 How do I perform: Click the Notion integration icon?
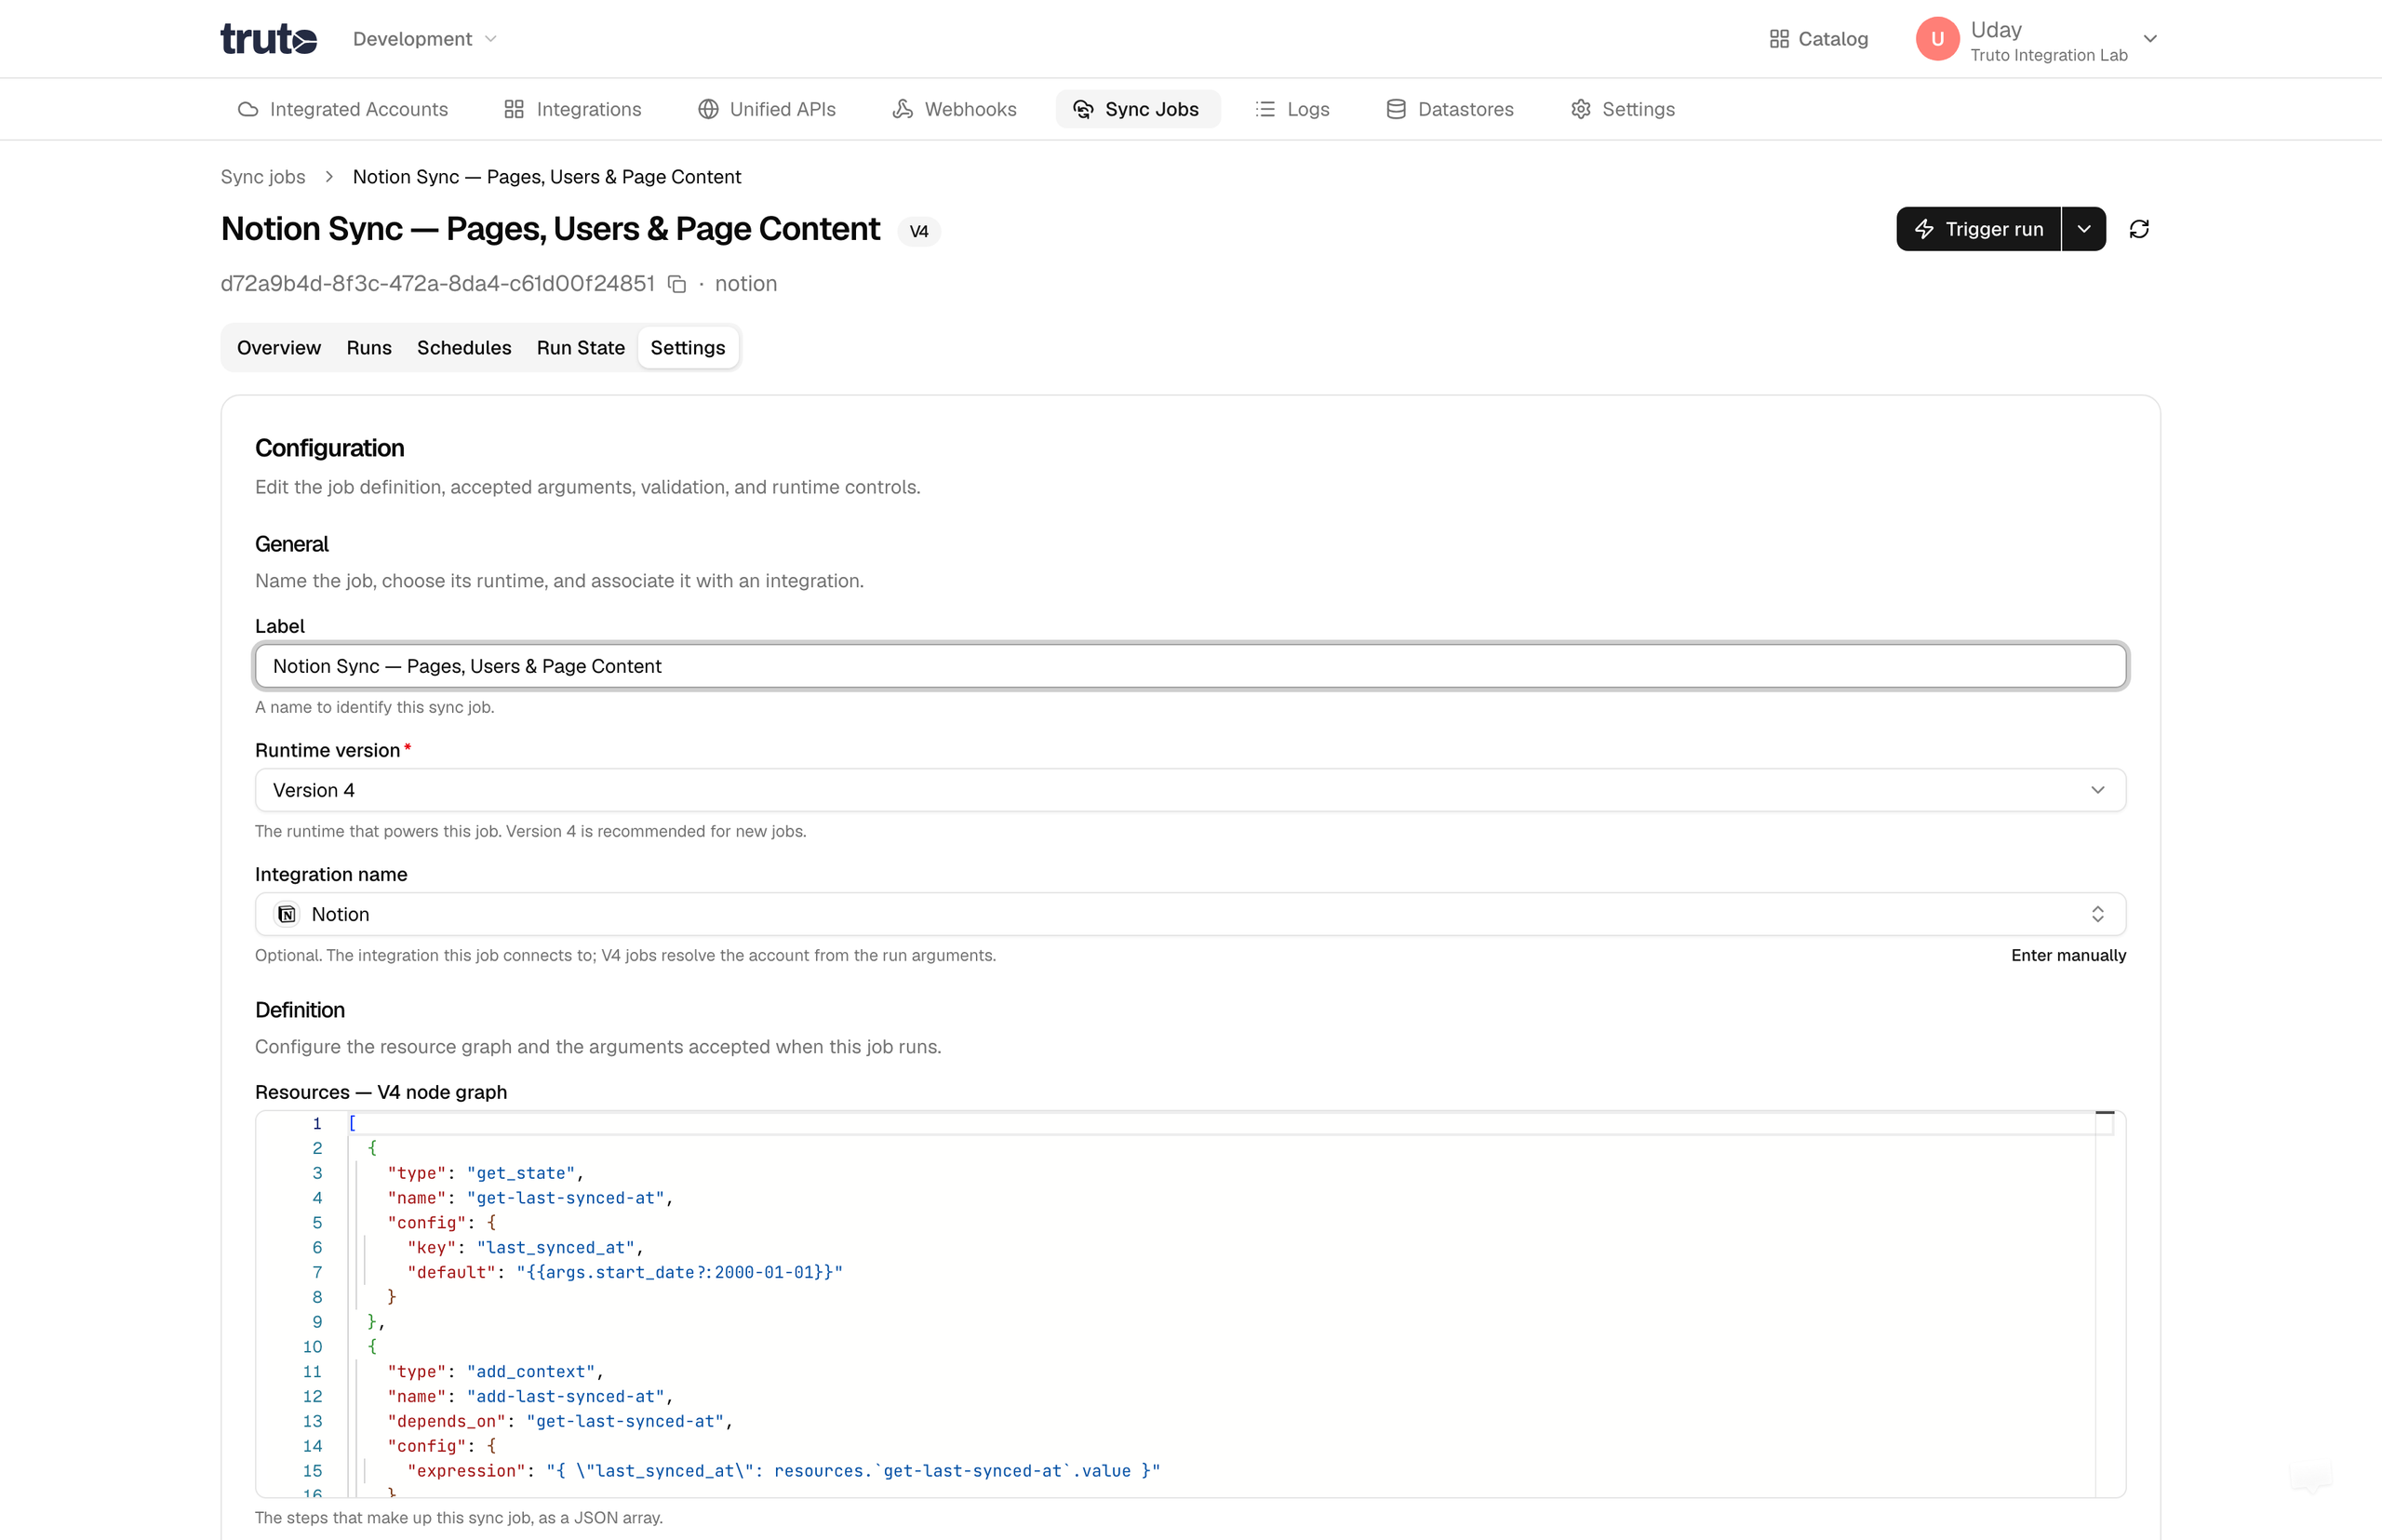pos(287,914)
